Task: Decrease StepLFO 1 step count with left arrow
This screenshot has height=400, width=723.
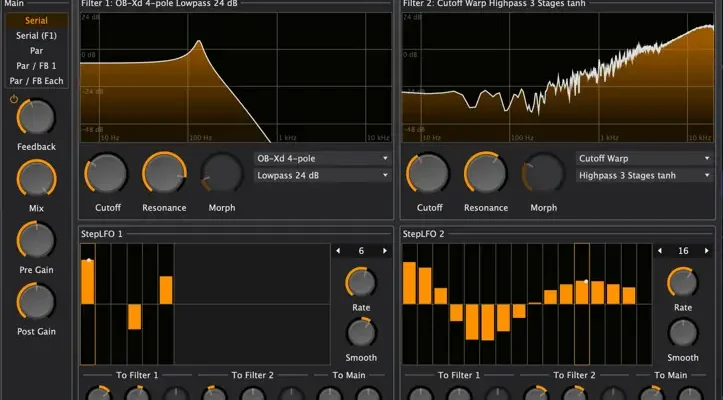Action: coord(338,251)
